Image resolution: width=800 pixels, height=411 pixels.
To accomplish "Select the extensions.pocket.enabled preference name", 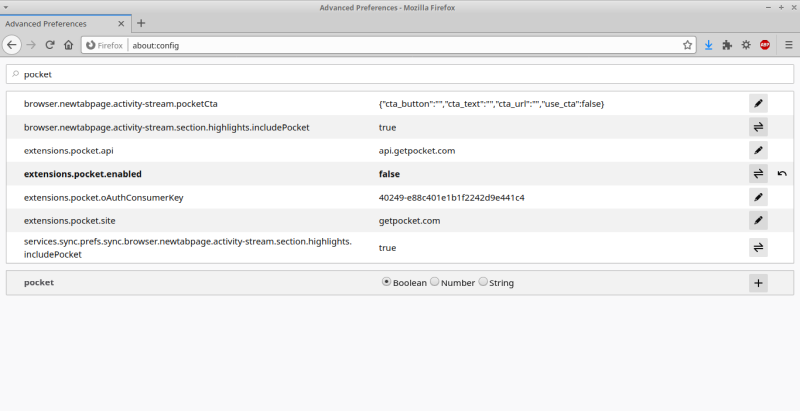I will 83,174.
